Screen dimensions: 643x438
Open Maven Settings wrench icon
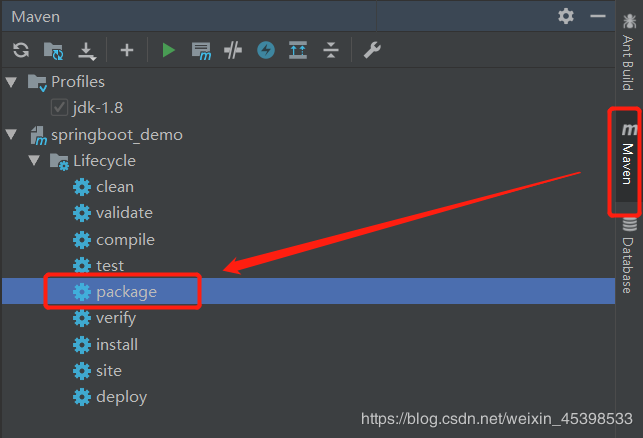(x=372, y=50)
